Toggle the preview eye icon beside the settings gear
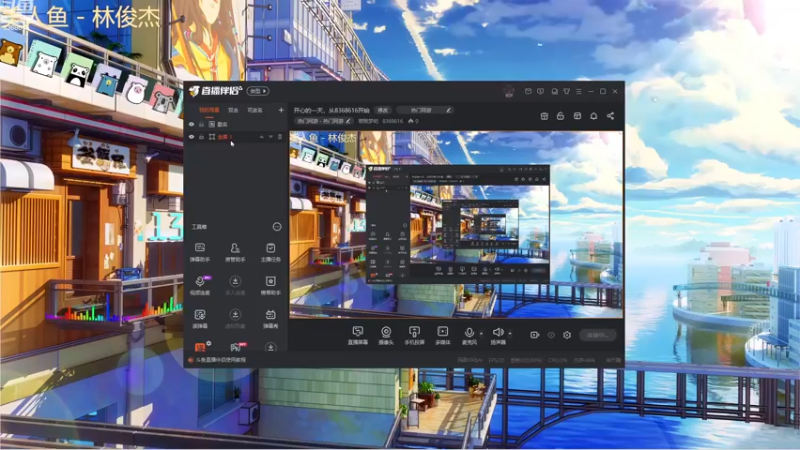Image resolution: width=800 pixels, height=450 pixels. click(x=551, y=335)
